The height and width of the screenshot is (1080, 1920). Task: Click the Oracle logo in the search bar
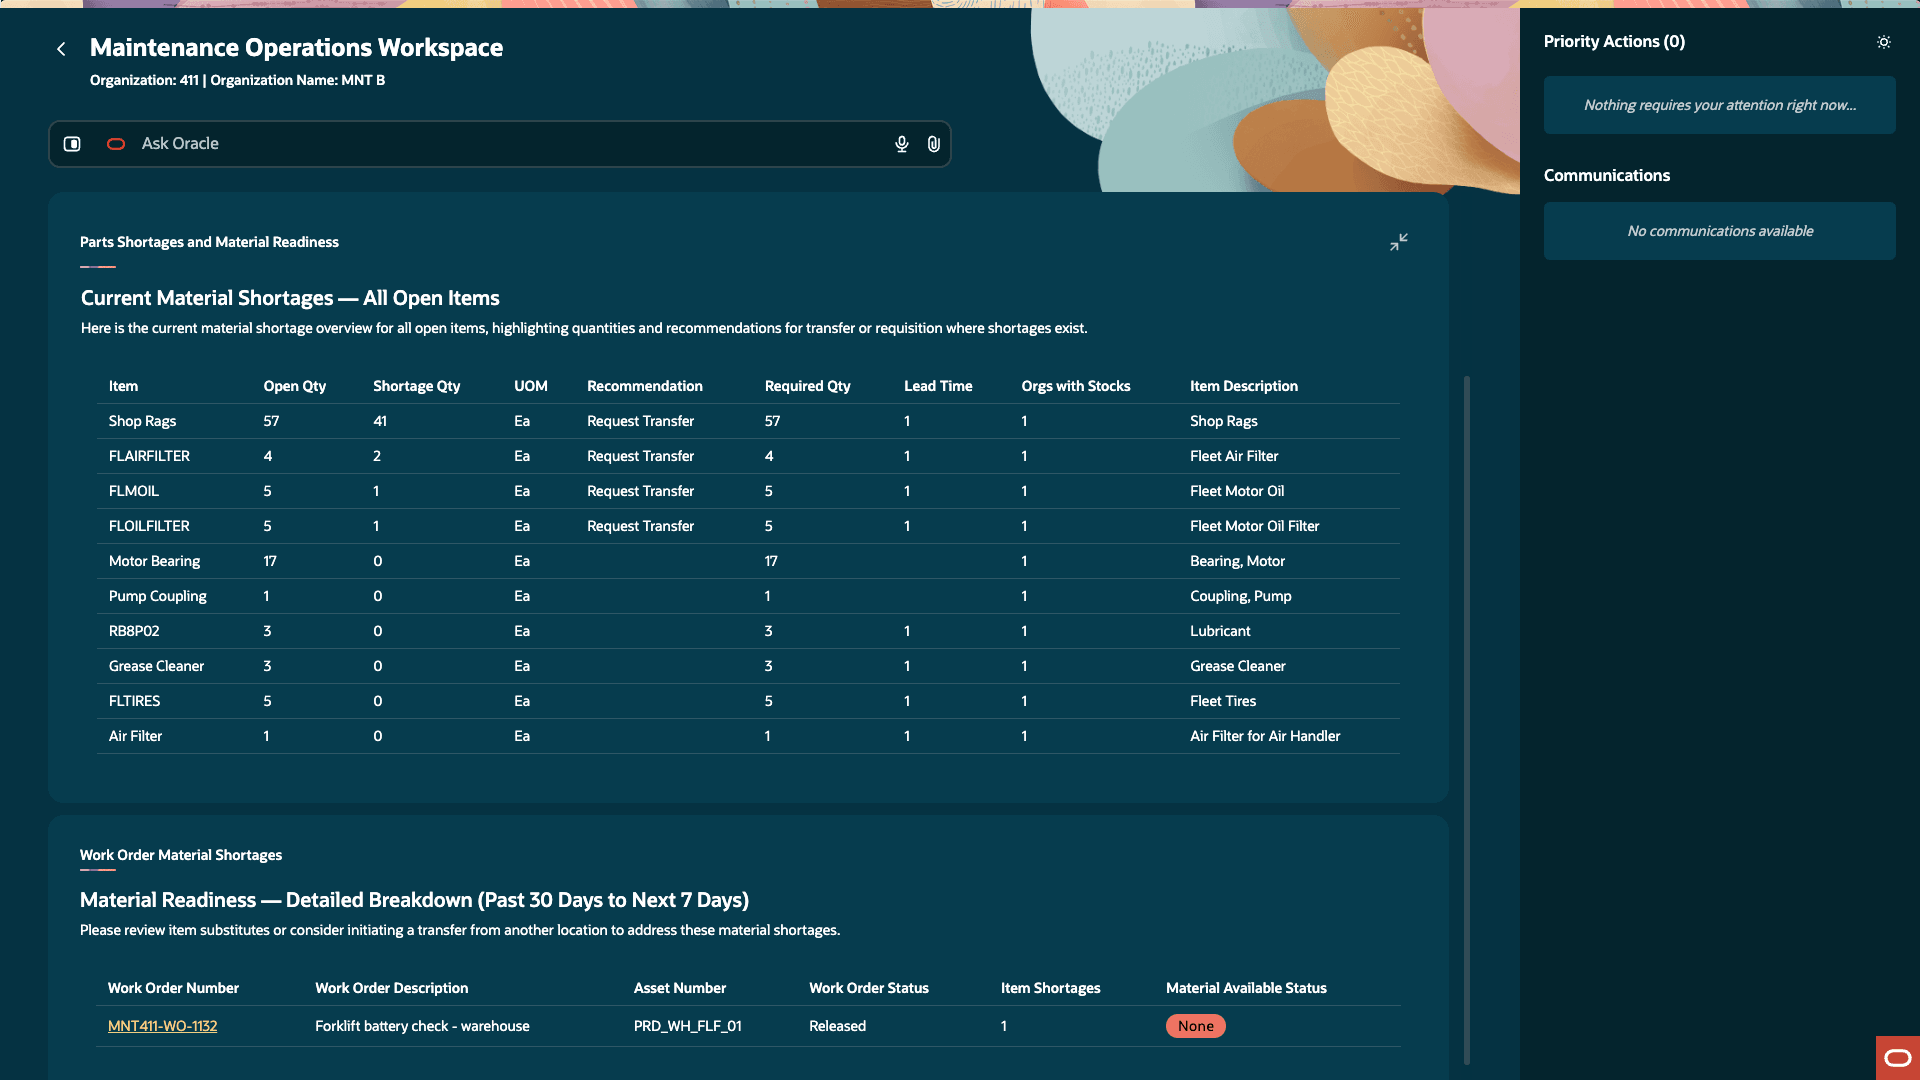[x=115, y=144]
